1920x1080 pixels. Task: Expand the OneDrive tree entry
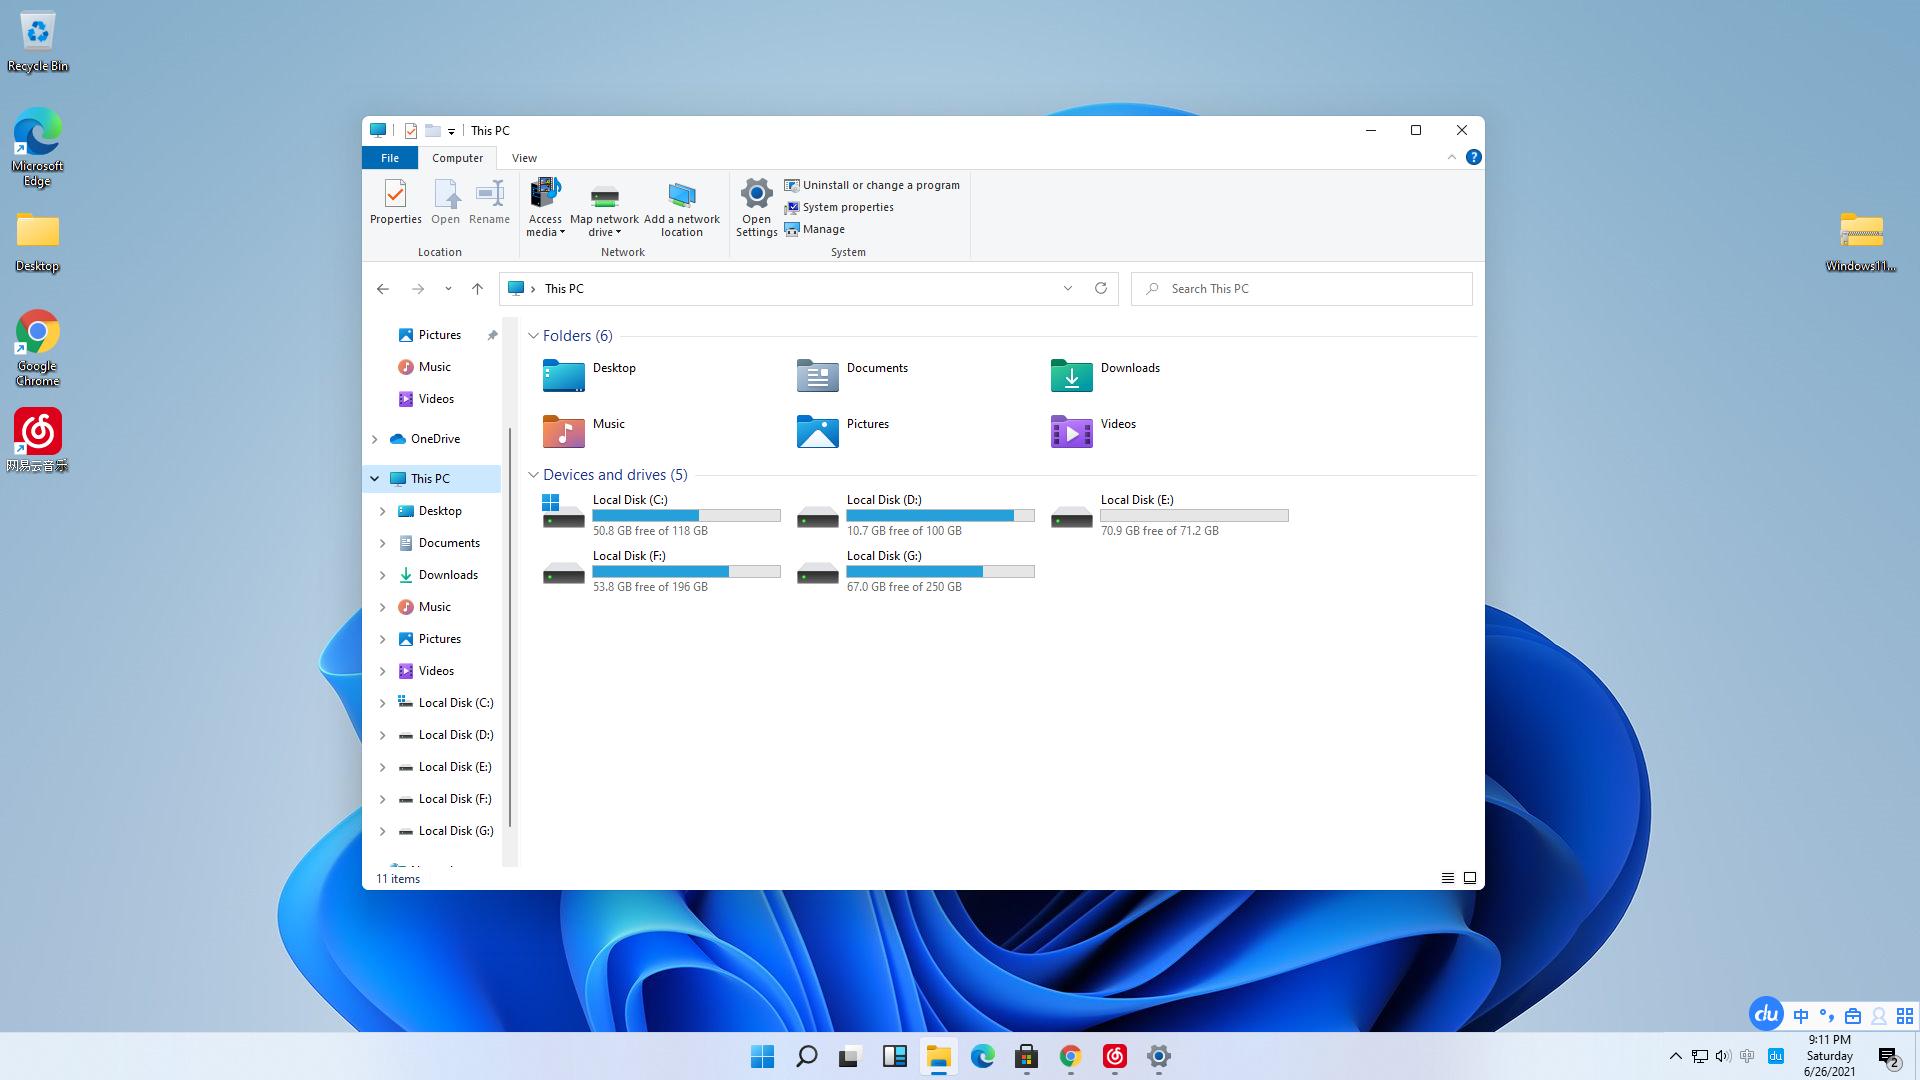pos(375,439)
